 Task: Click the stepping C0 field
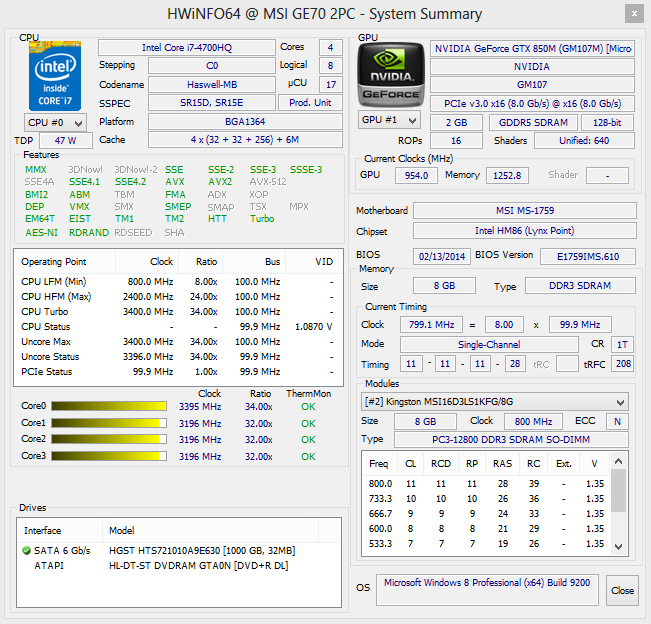coord(212,66)
